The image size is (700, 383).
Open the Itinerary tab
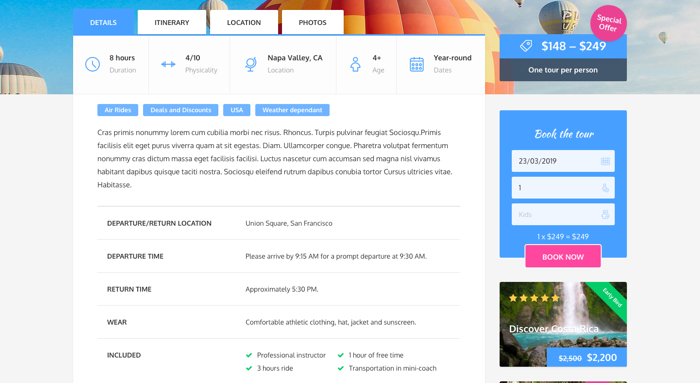coord(172,22)
